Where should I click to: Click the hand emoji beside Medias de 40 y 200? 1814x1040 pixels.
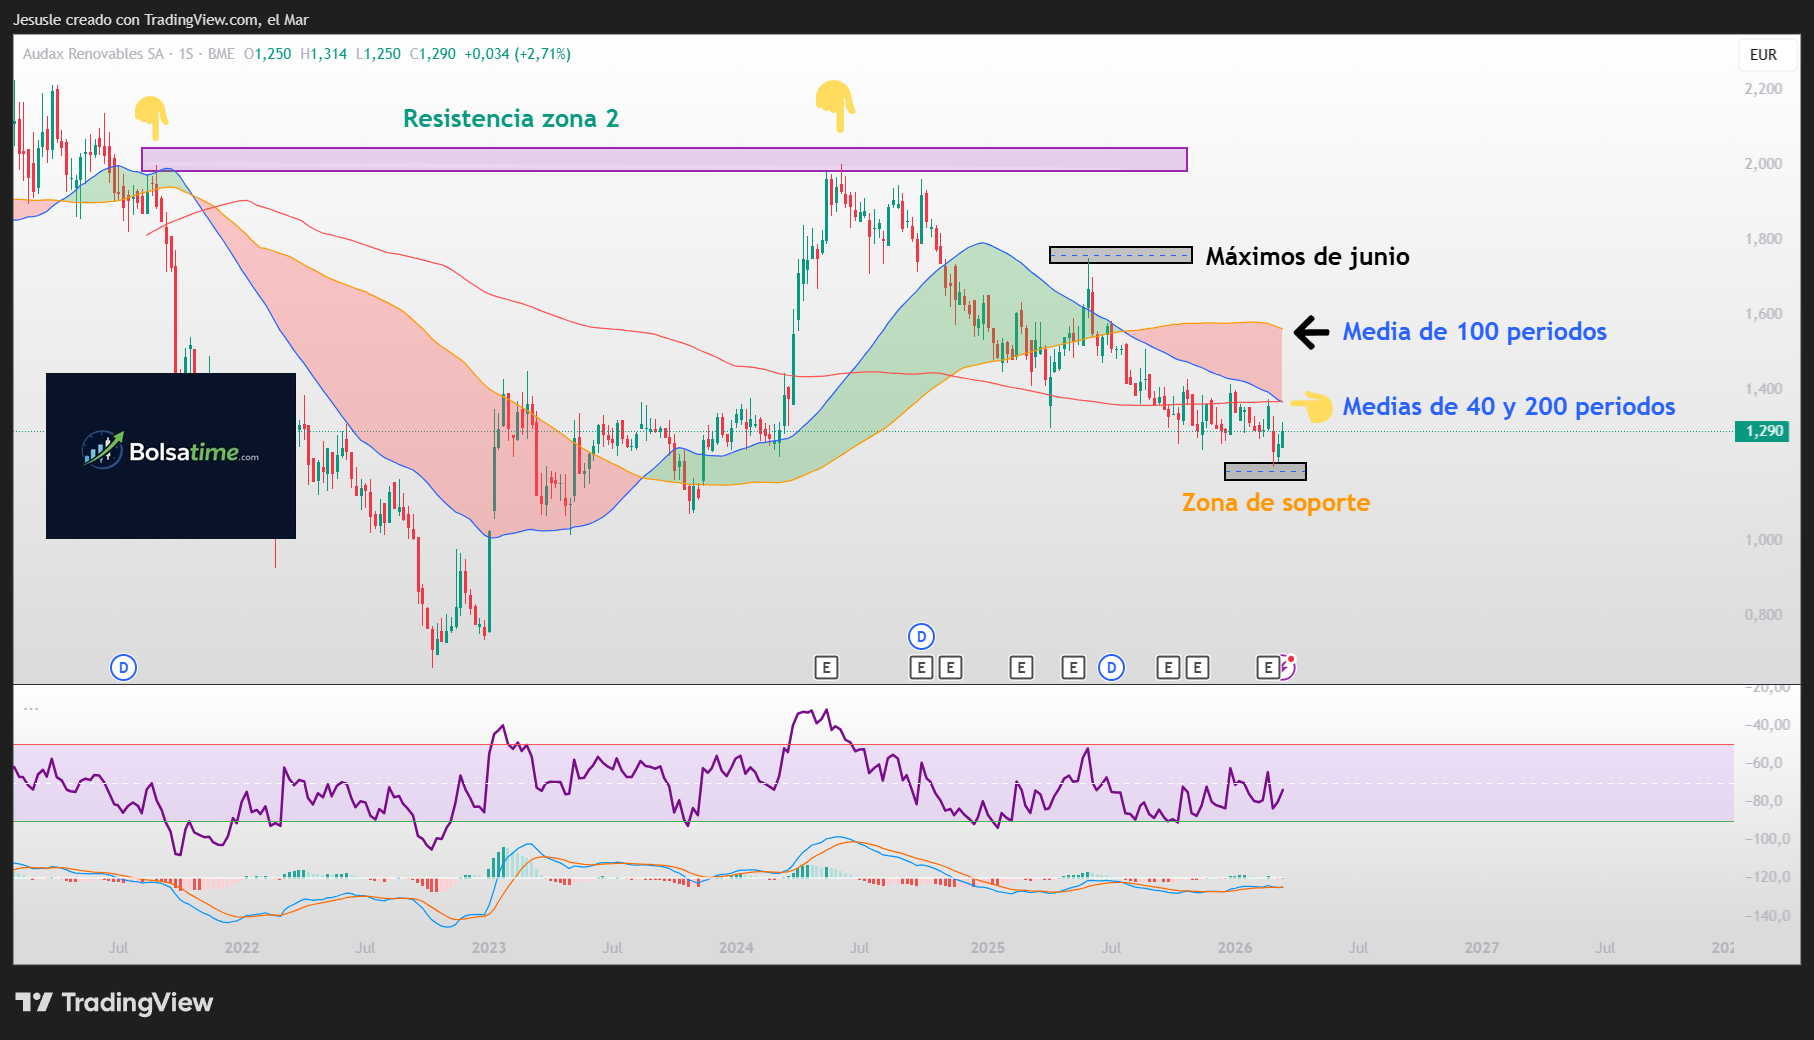[1312, 406]
